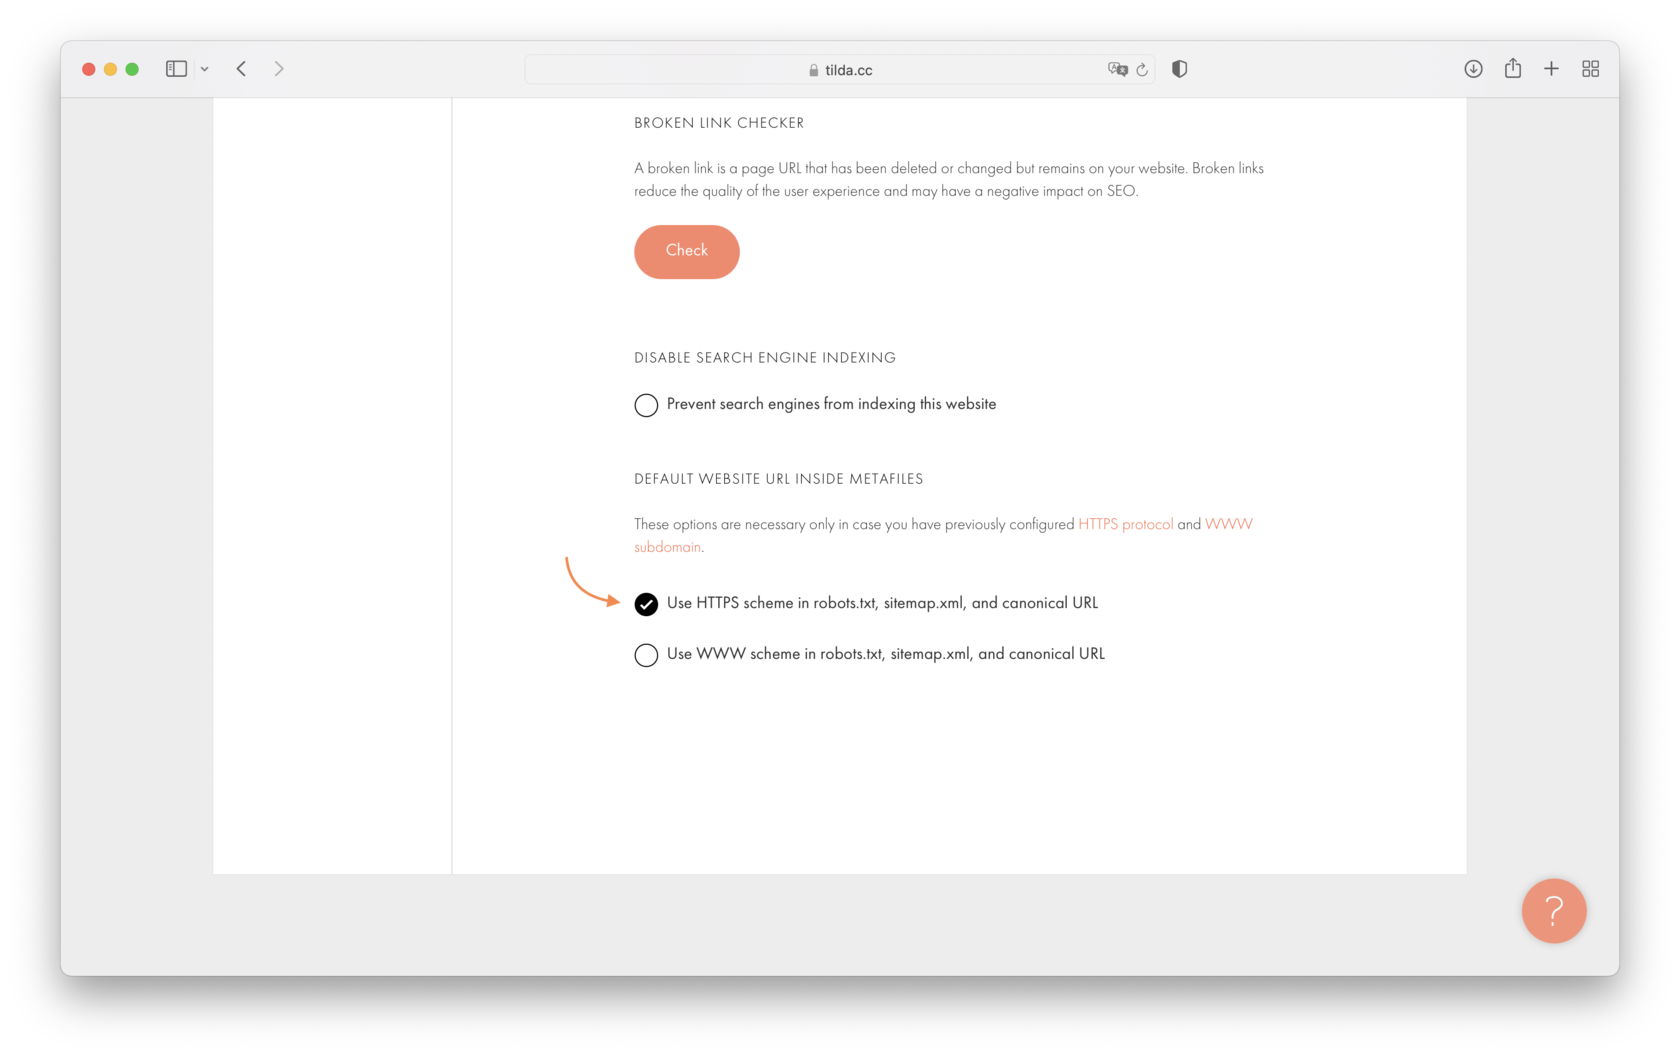
Task: Click the Check button for broken links
Action: (687, 251)
